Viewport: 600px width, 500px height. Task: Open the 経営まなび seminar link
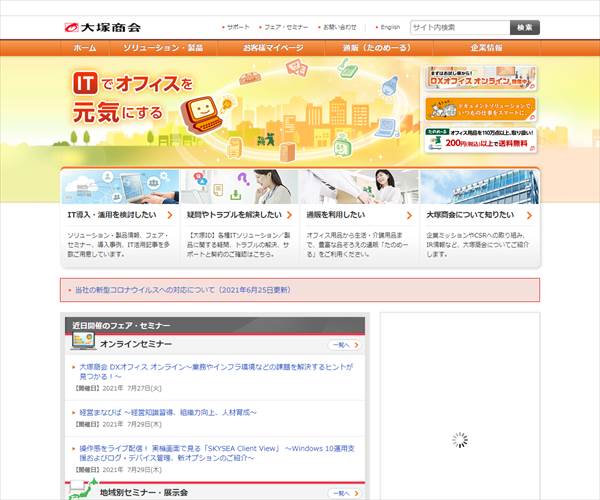point(168,412)
